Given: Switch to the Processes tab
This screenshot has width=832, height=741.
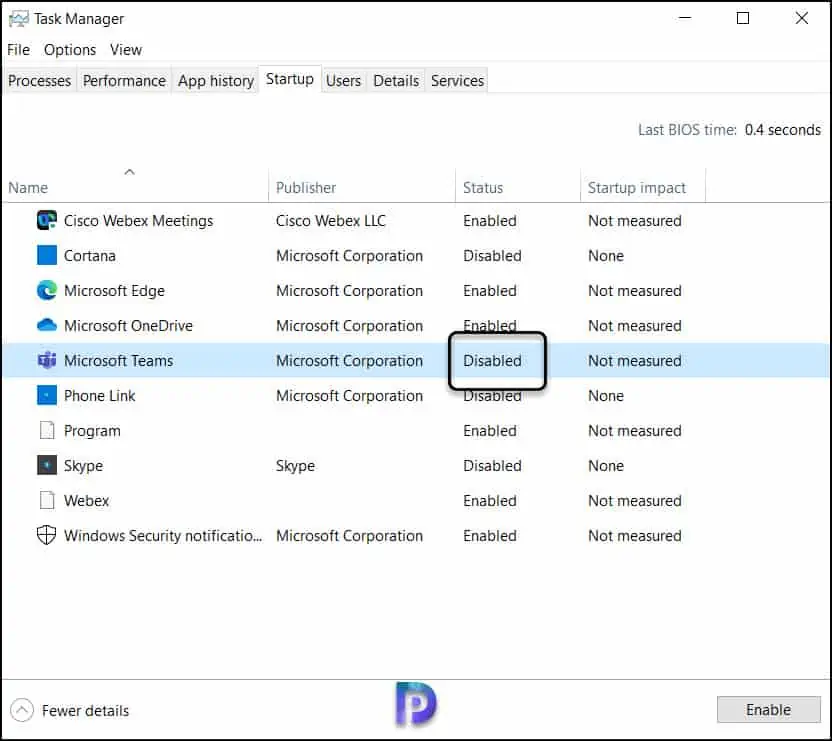Looking at the screenshot, I should pyautogui.click(x=39, y=81).
